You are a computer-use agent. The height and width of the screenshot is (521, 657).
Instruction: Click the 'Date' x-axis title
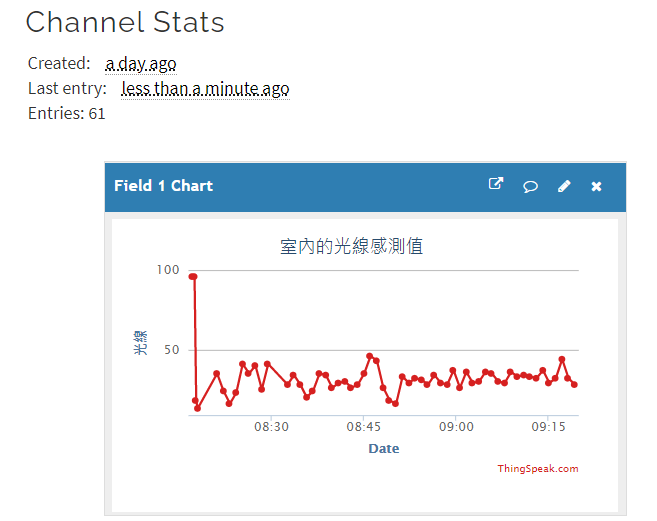[384, 448]
